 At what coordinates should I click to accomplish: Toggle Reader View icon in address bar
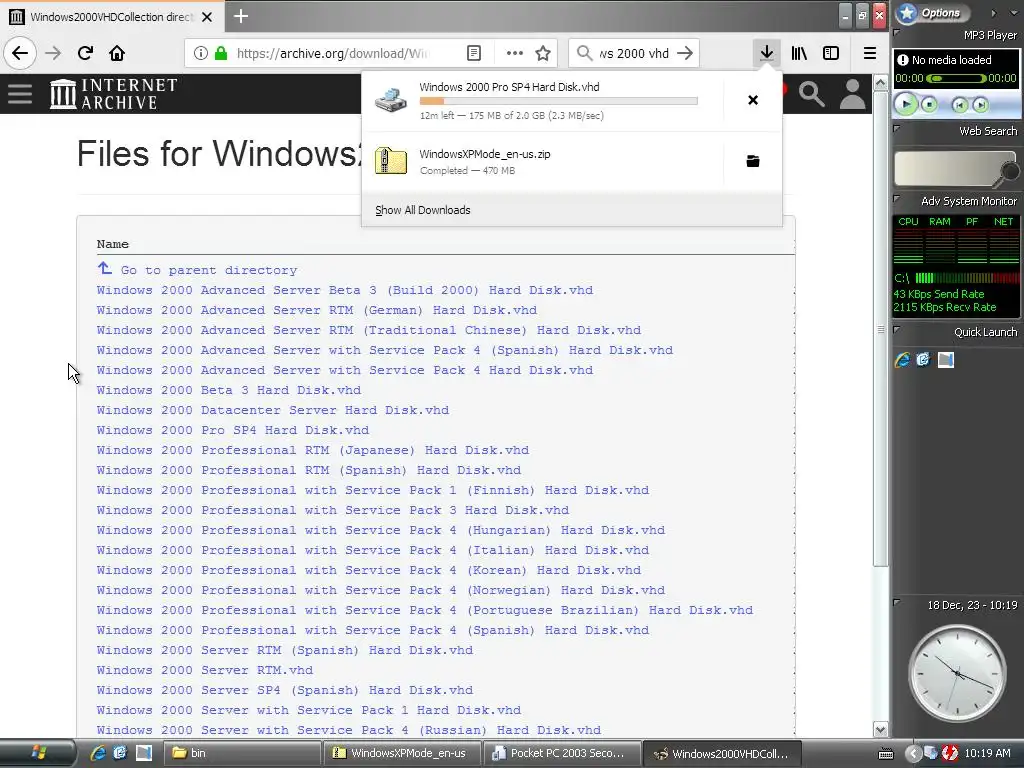pos(474,54)
